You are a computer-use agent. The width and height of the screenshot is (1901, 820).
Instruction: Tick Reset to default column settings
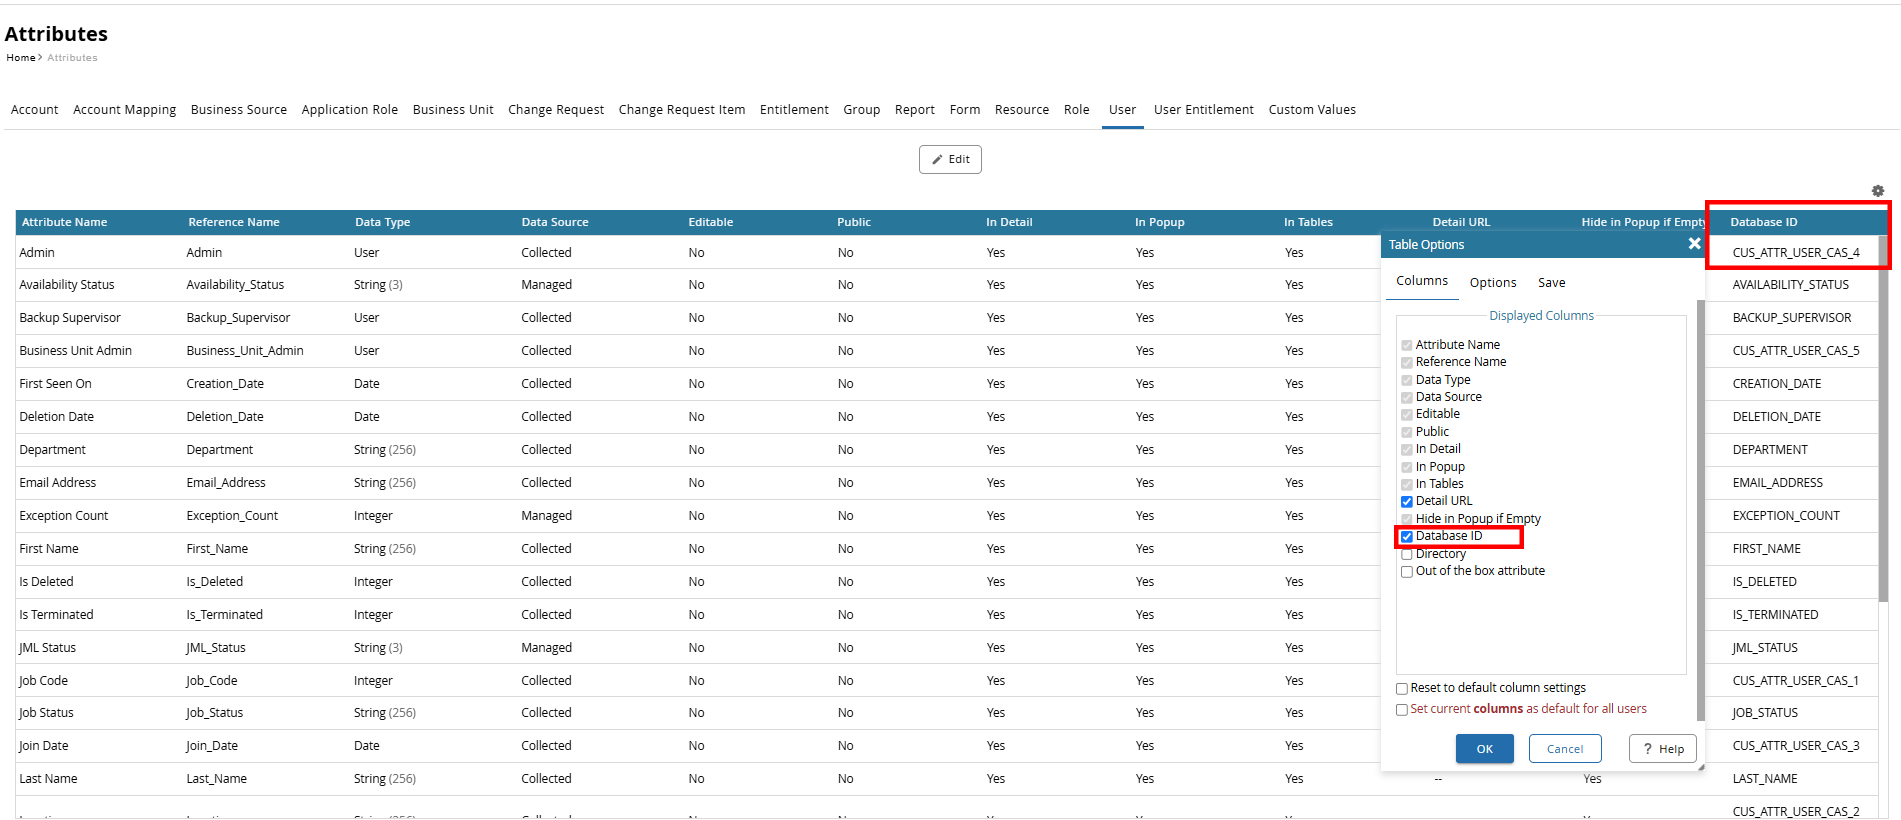point(1402,689)
